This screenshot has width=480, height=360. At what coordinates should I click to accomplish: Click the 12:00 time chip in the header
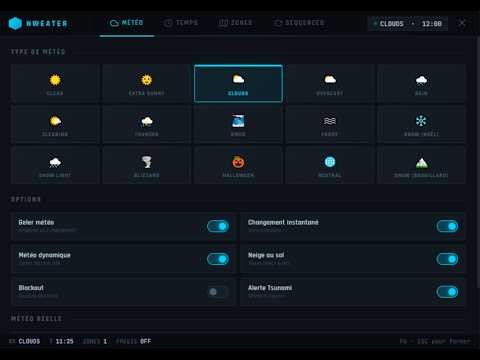click(432, 24)
